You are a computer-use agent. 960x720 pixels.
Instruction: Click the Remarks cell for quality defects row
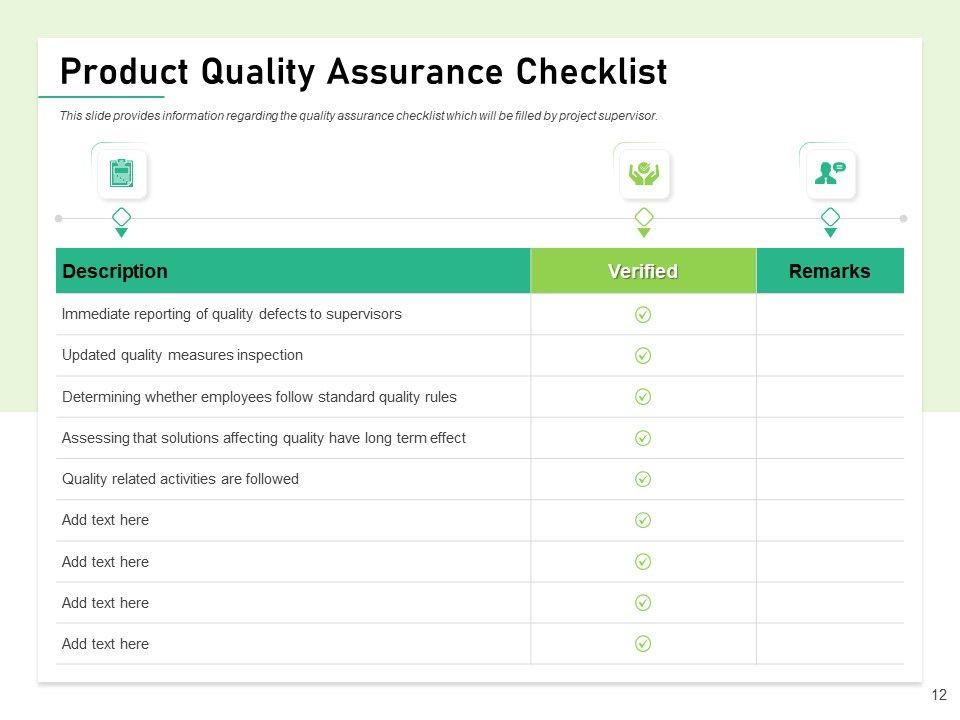tap(829, 314)
